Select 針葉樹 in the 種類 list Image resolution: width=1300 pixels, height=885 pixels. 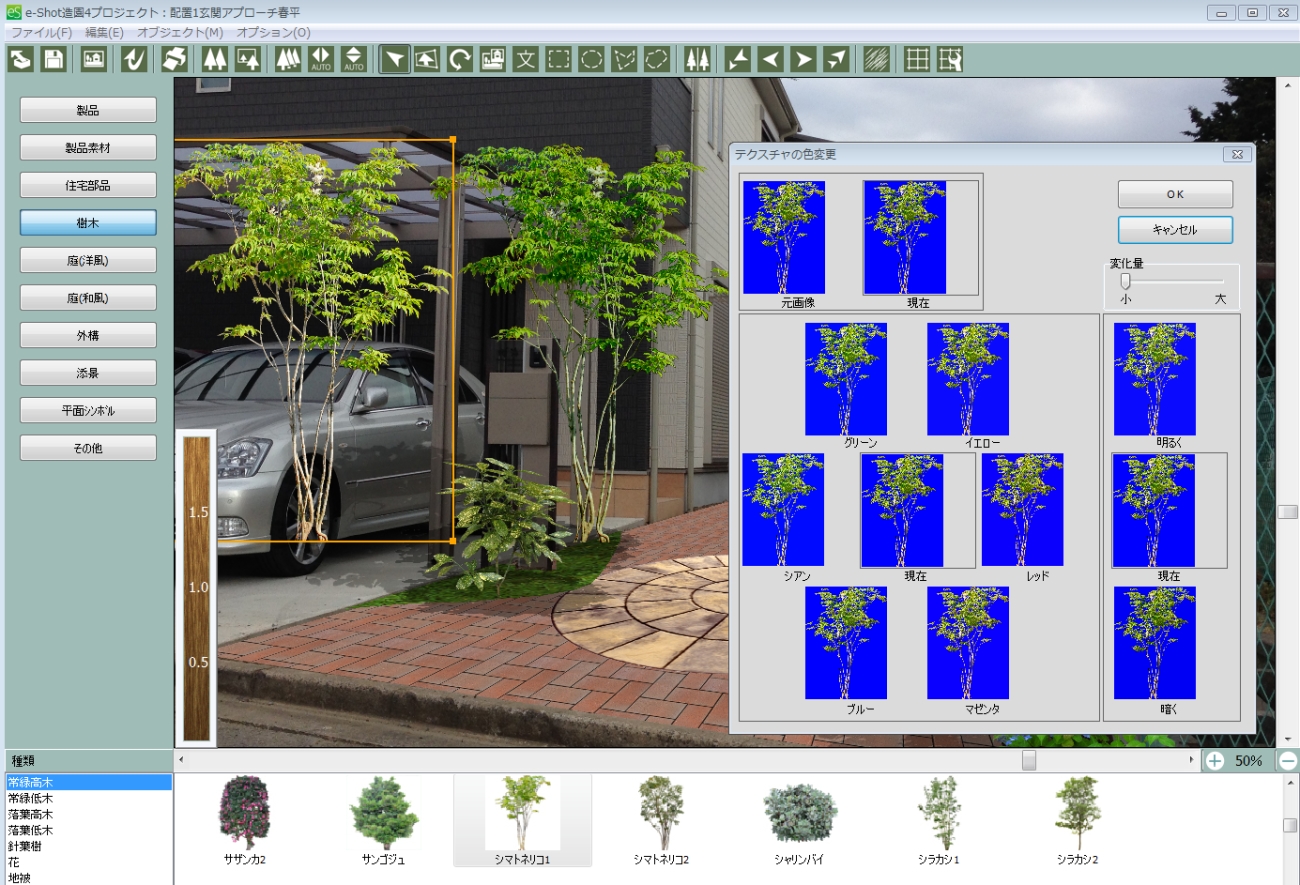point(88,846)
